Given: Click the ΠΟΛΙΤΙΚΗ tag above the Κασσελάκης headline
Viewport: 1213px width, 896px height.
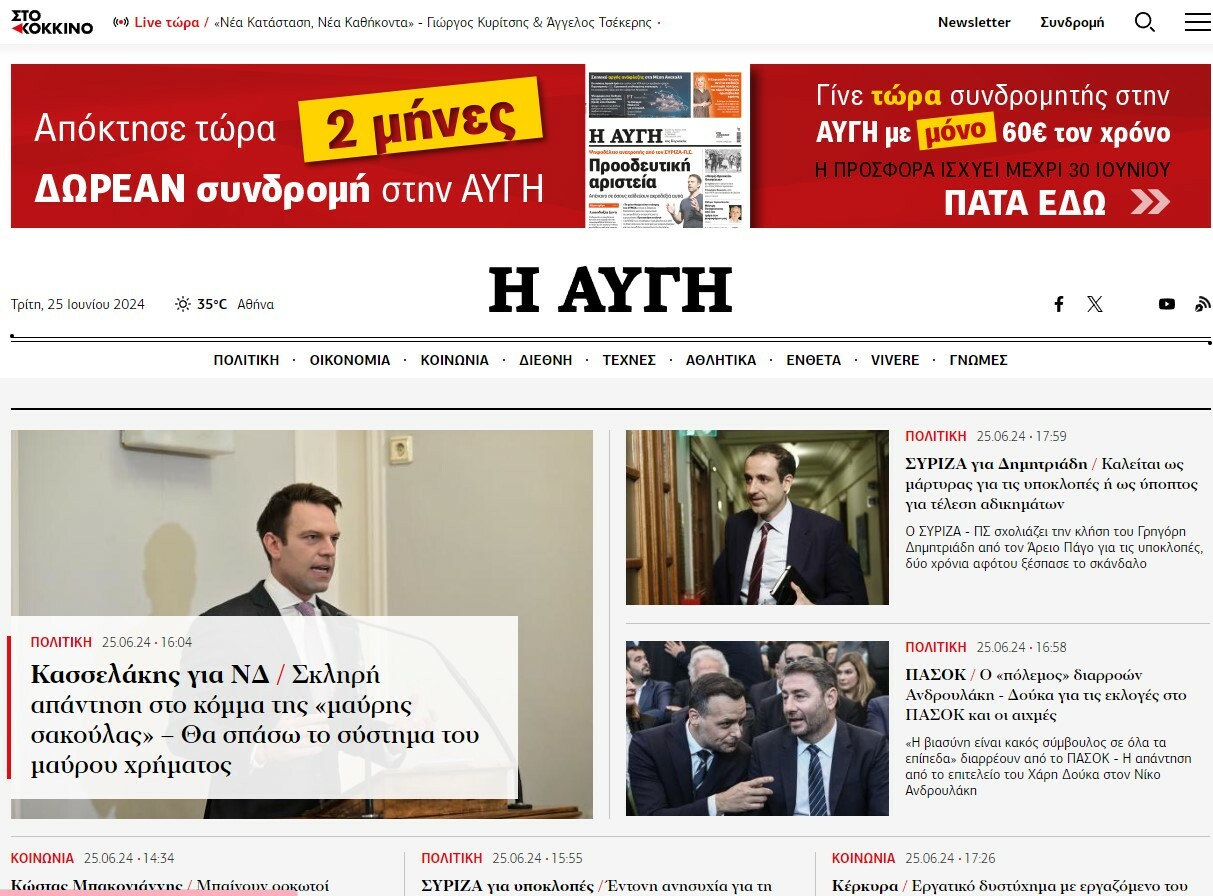Looking at the screenshot, I should tap(61, 642).
